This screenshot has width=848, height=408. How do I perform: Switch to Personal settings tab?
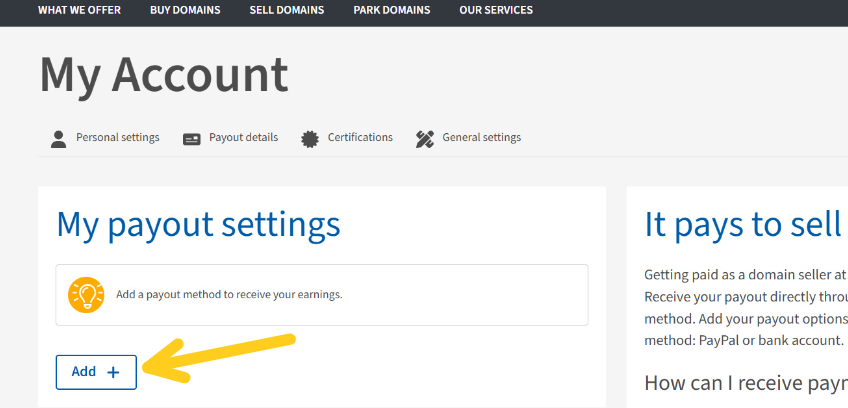(105, 139)
